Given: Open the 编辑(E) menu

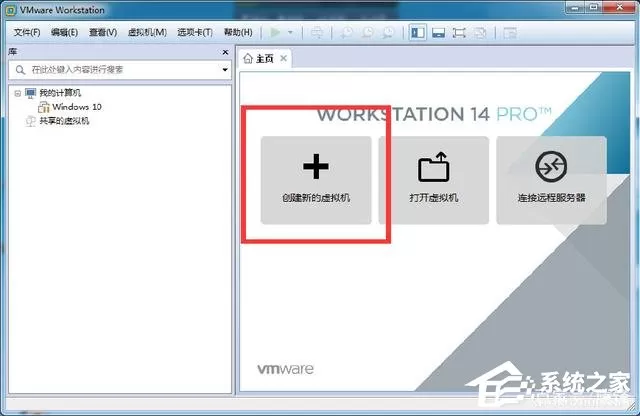Looking at the screenshot, I should coord(64,32).
